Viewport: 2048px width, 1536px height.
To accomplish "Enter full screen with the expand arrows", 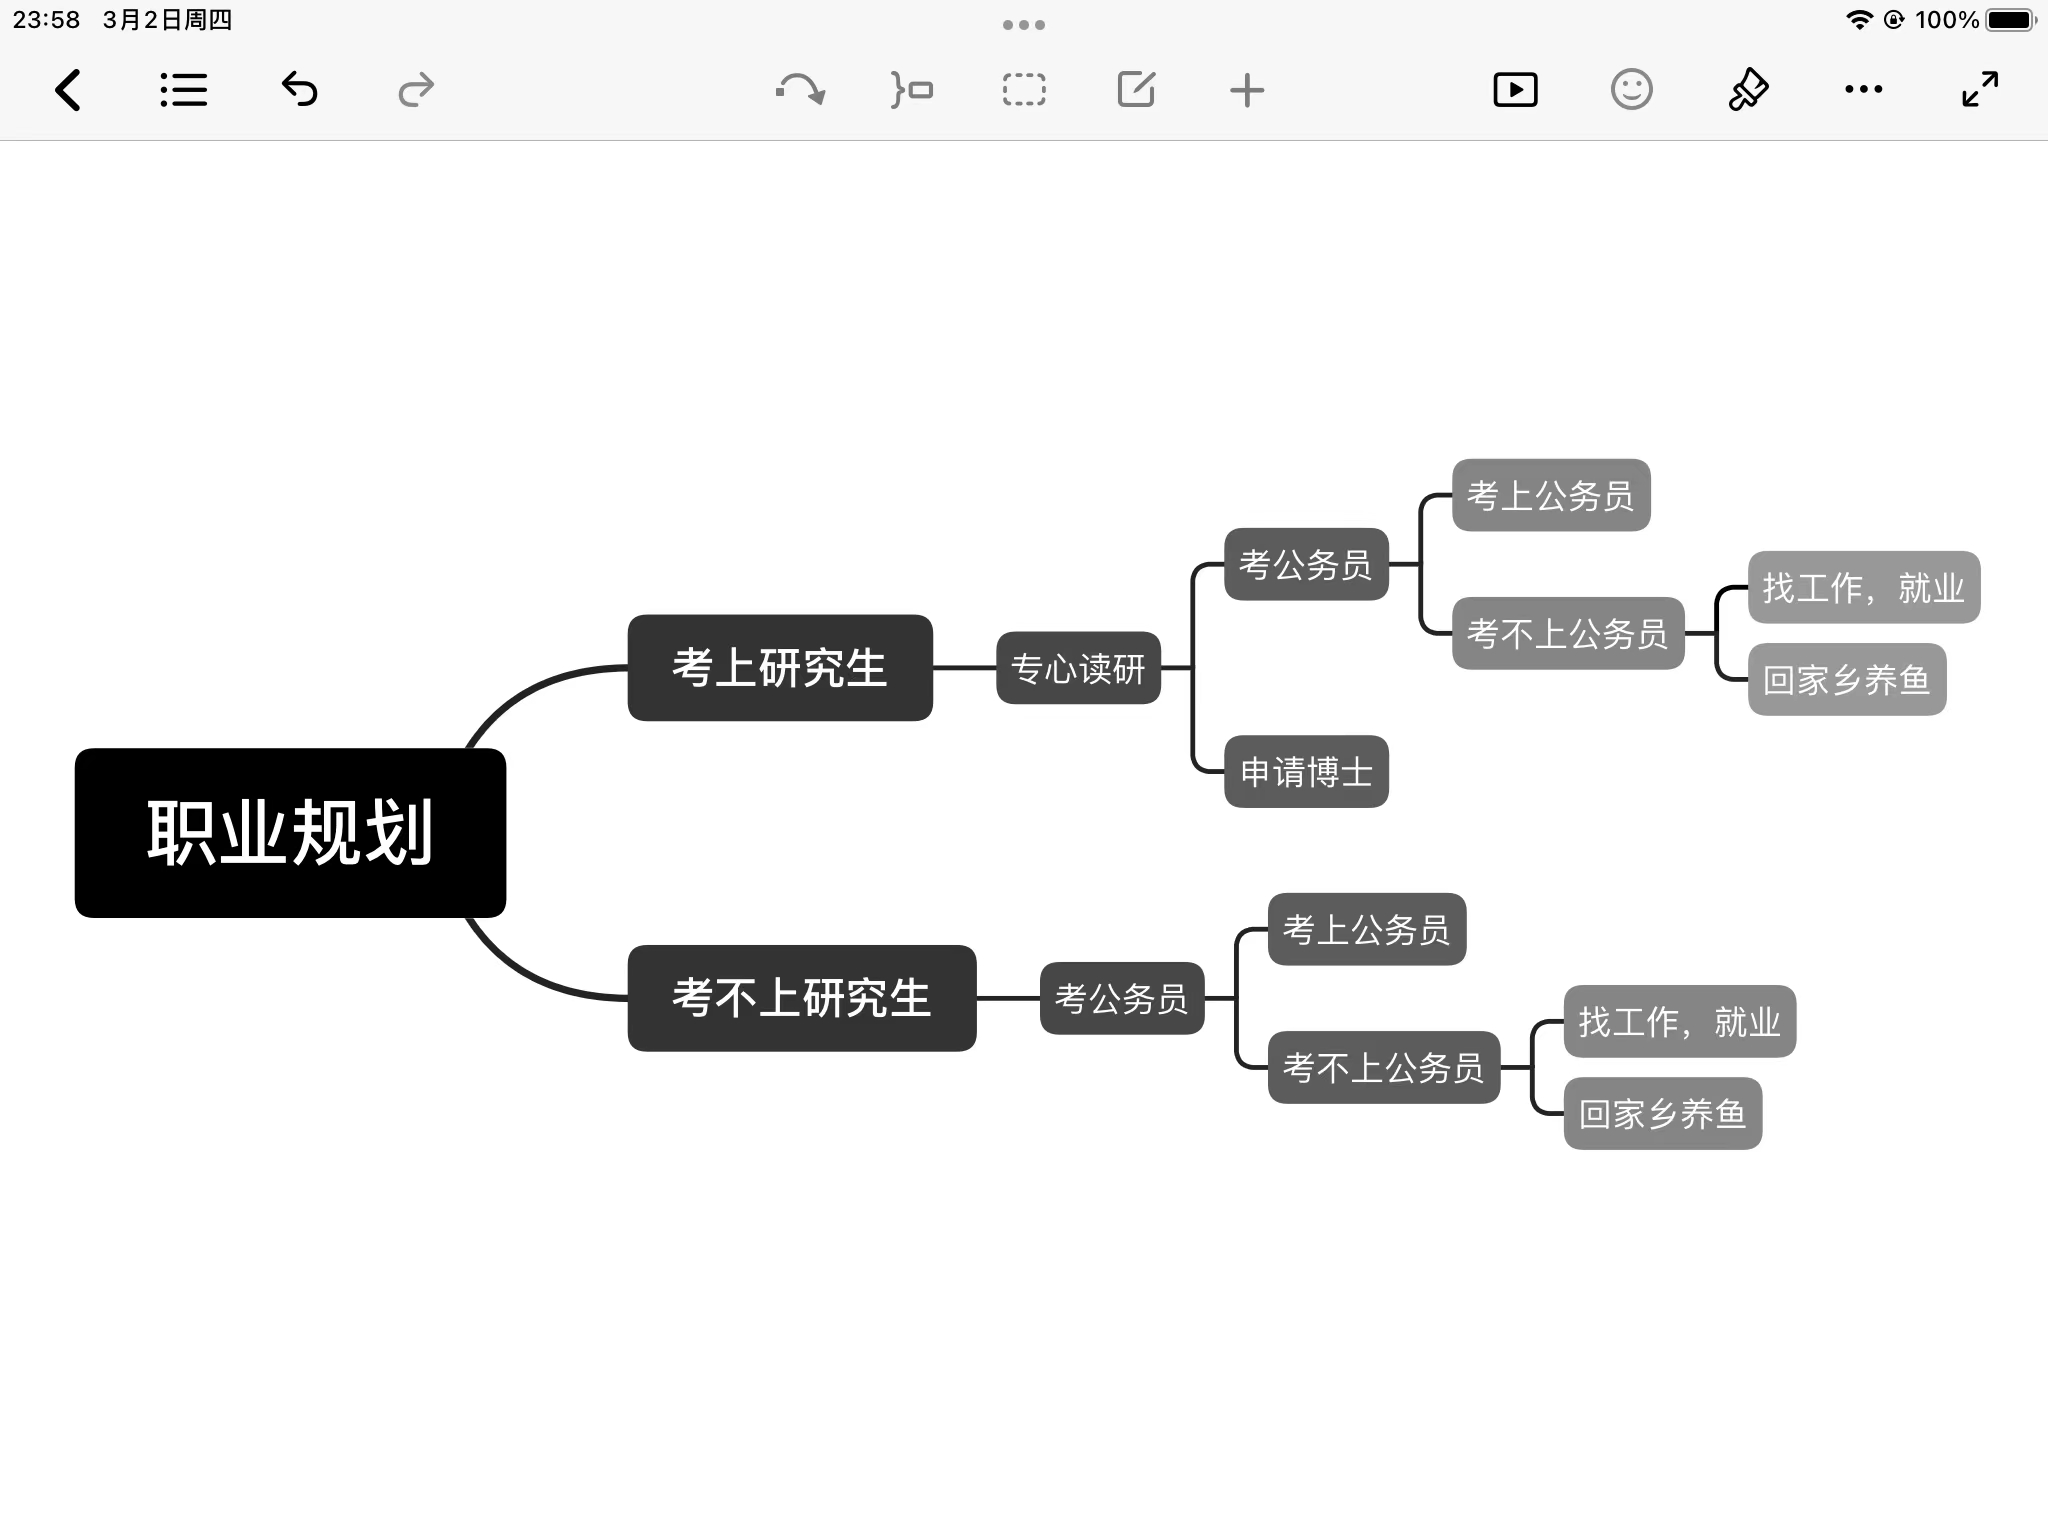I will pos(1980,90).
